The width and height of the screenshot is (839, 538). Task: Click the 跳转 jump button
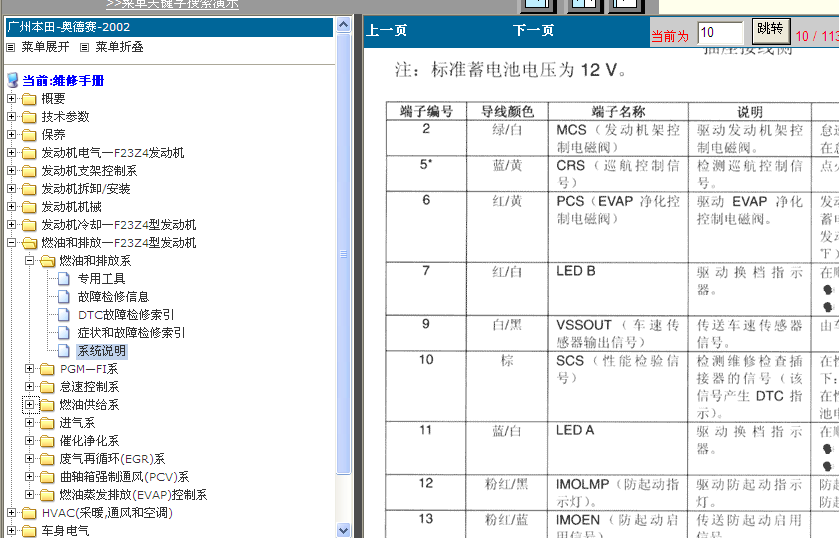click(x=771, y=30)
